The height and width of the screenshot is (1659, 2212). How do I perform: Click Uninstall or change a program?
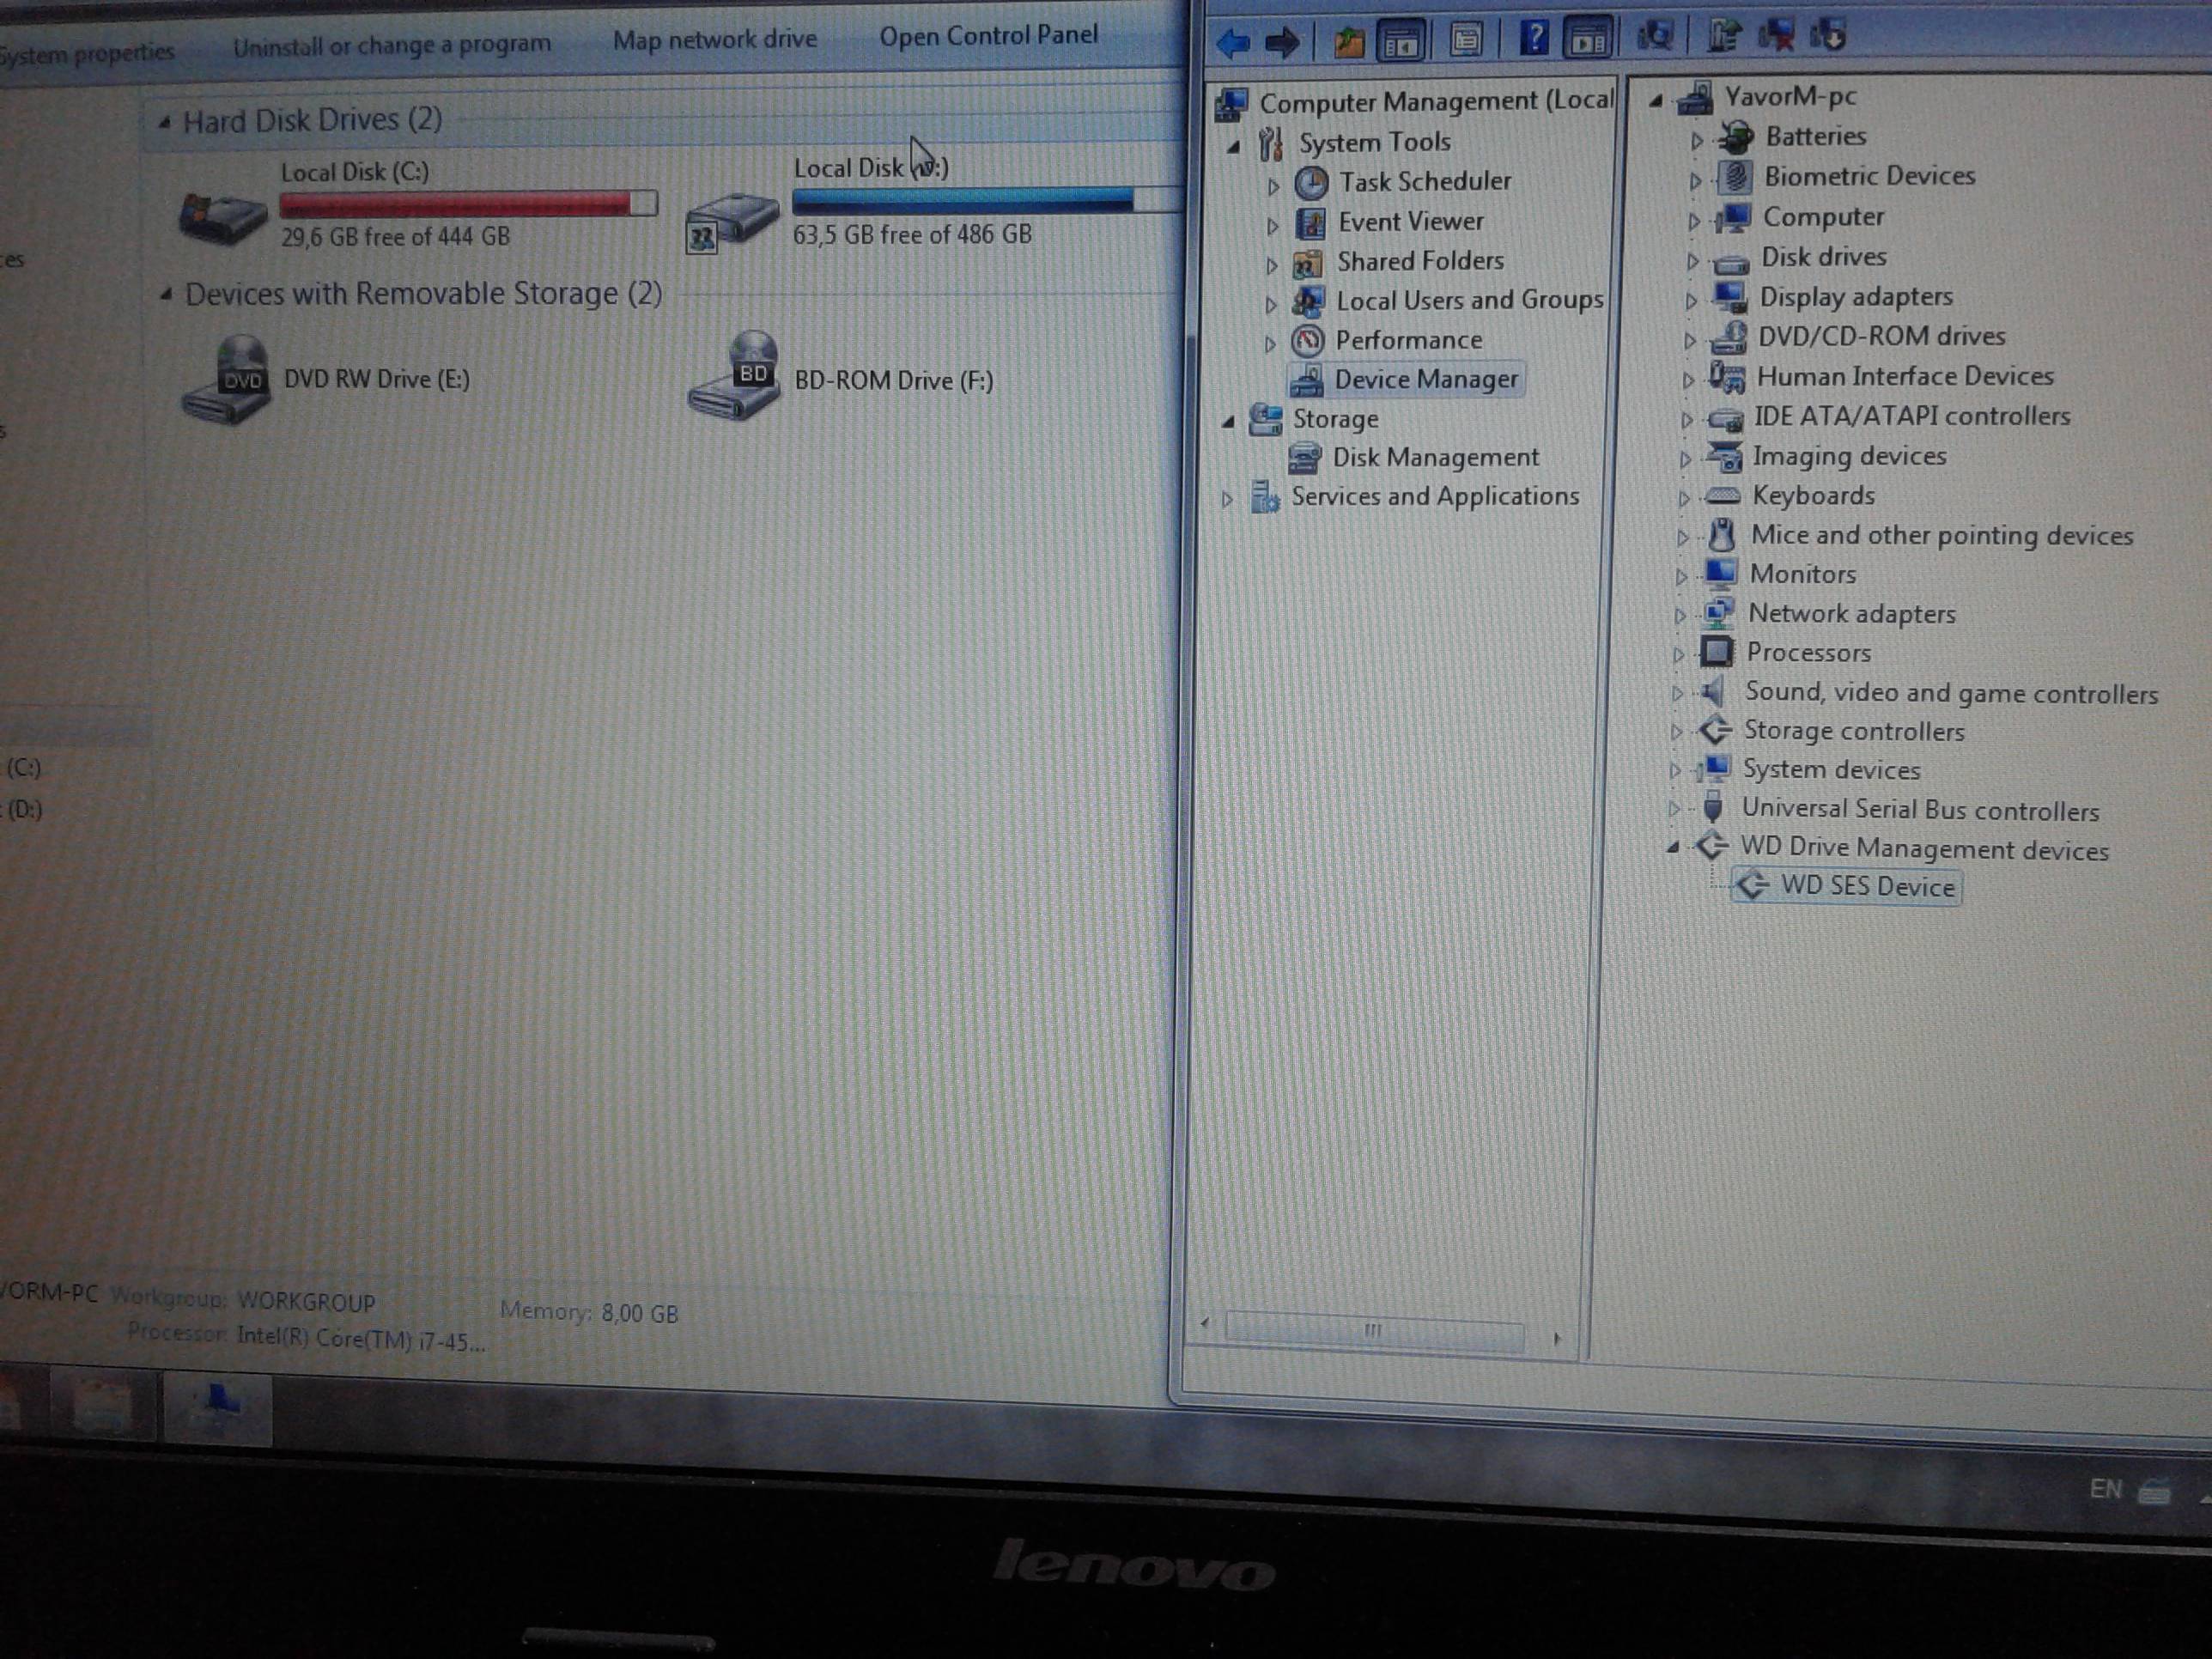(392, 45)
